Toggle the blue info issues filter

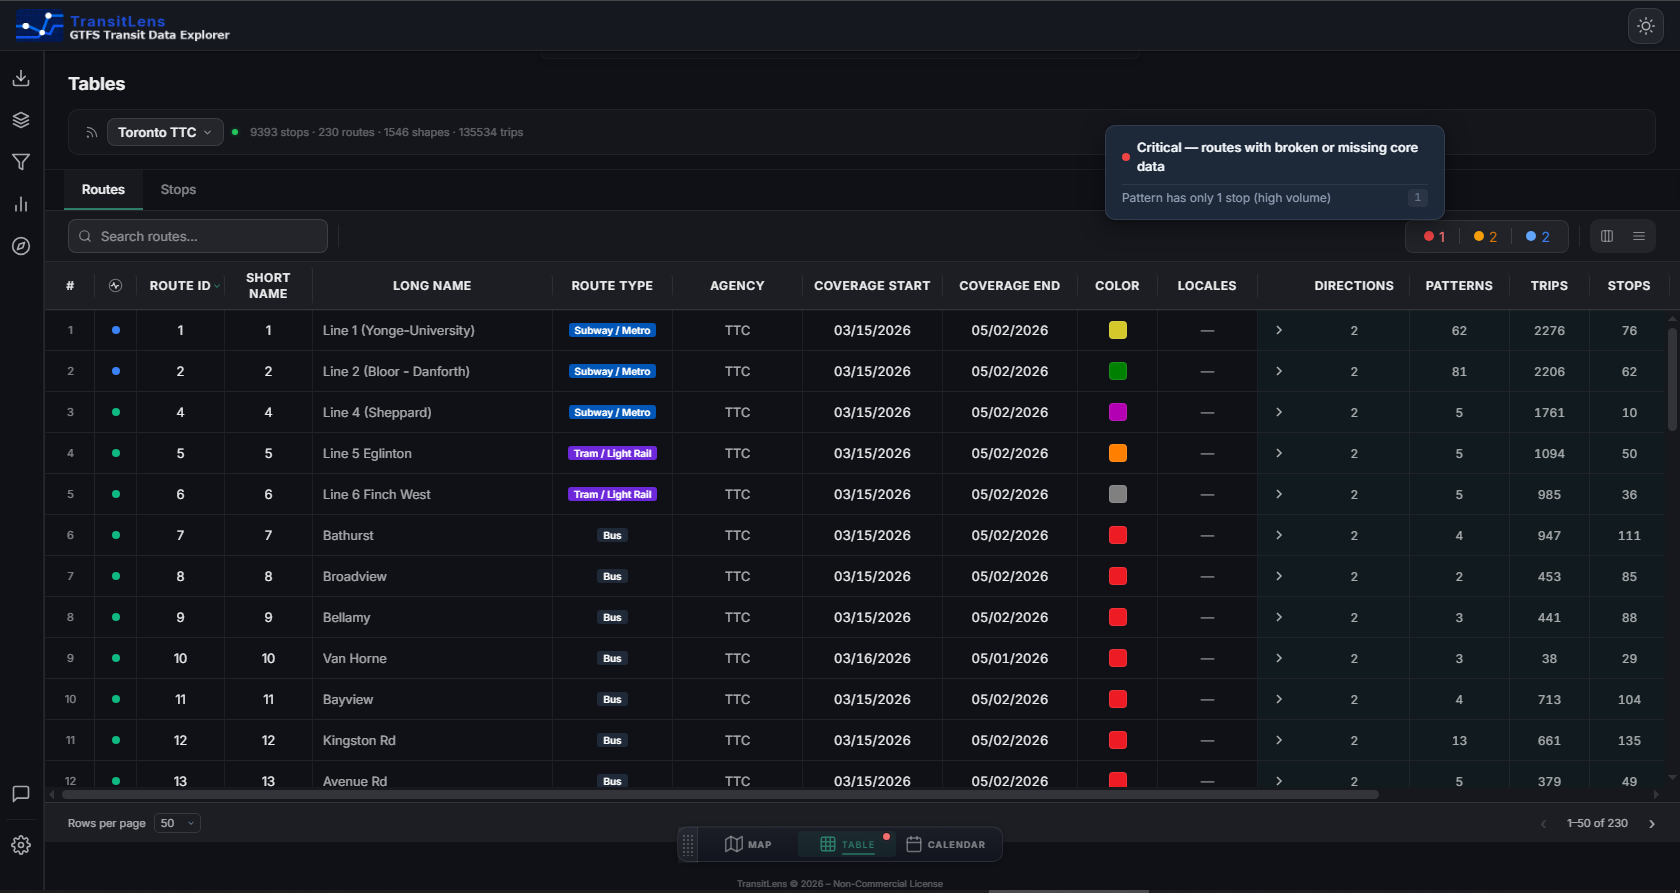[x=1538, y=237]
